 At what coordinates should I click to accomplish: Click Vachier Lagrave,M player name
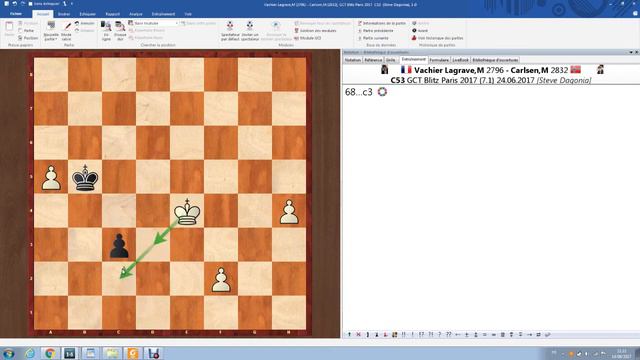coord(449,70)
